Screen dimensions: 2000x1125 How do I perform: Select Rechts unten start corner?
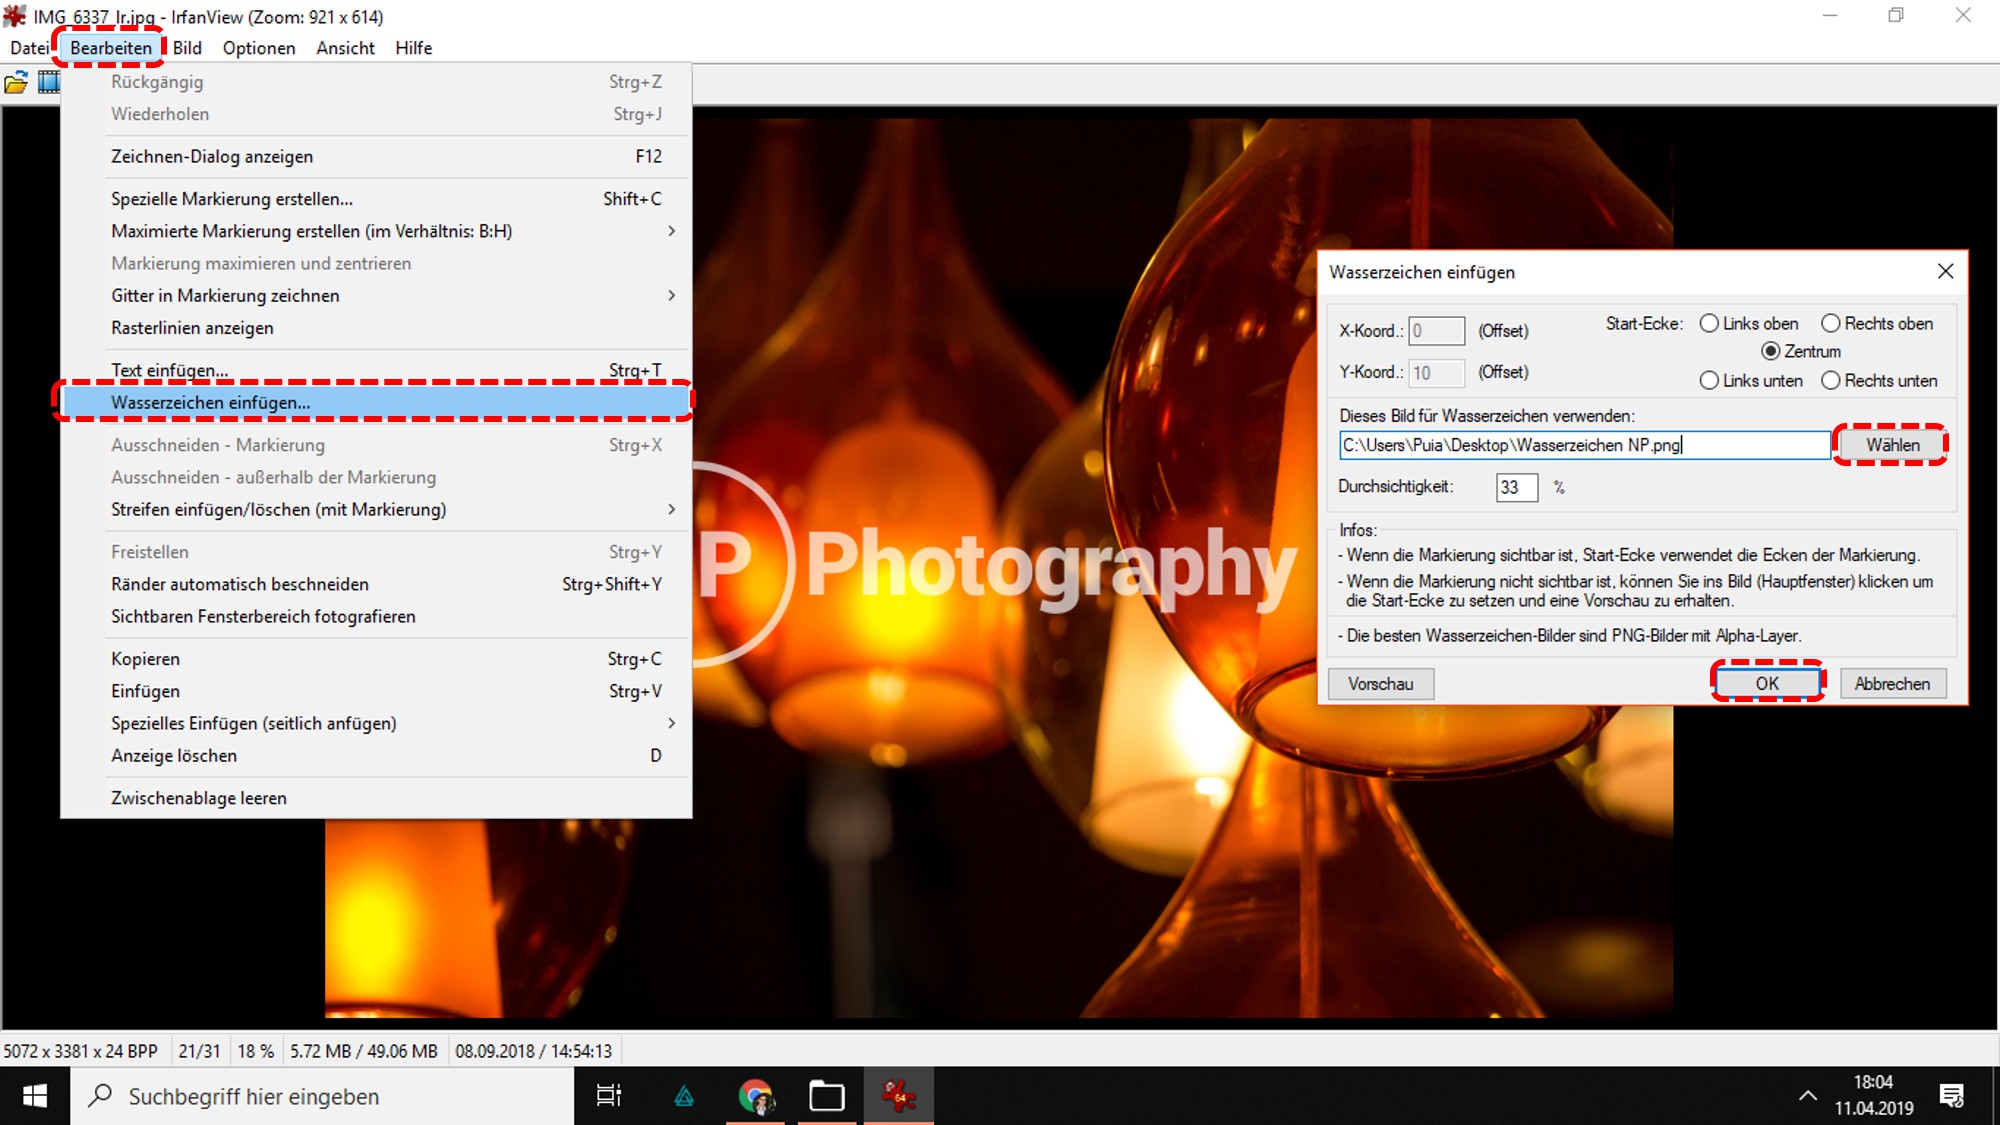click(x=1831, y=381)
